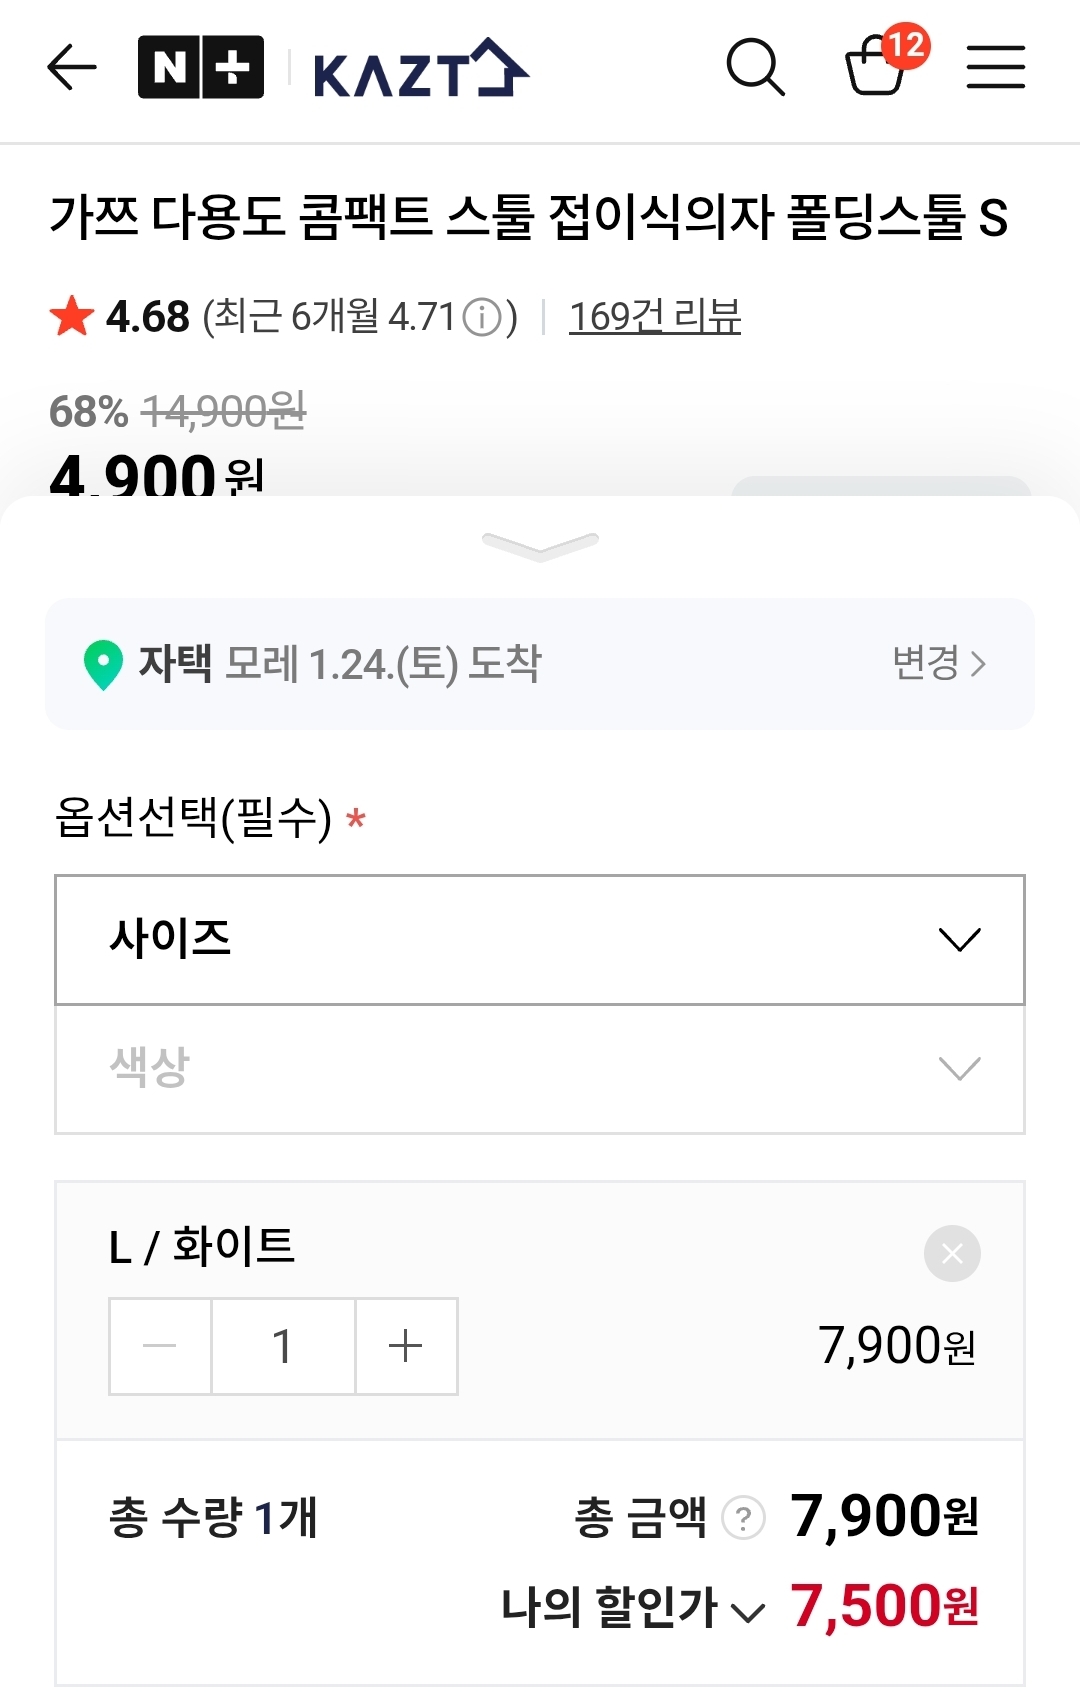Viewport: 1080px width, 1708px height.
Task: Open the hamburger menu
Action: [995, 68]
